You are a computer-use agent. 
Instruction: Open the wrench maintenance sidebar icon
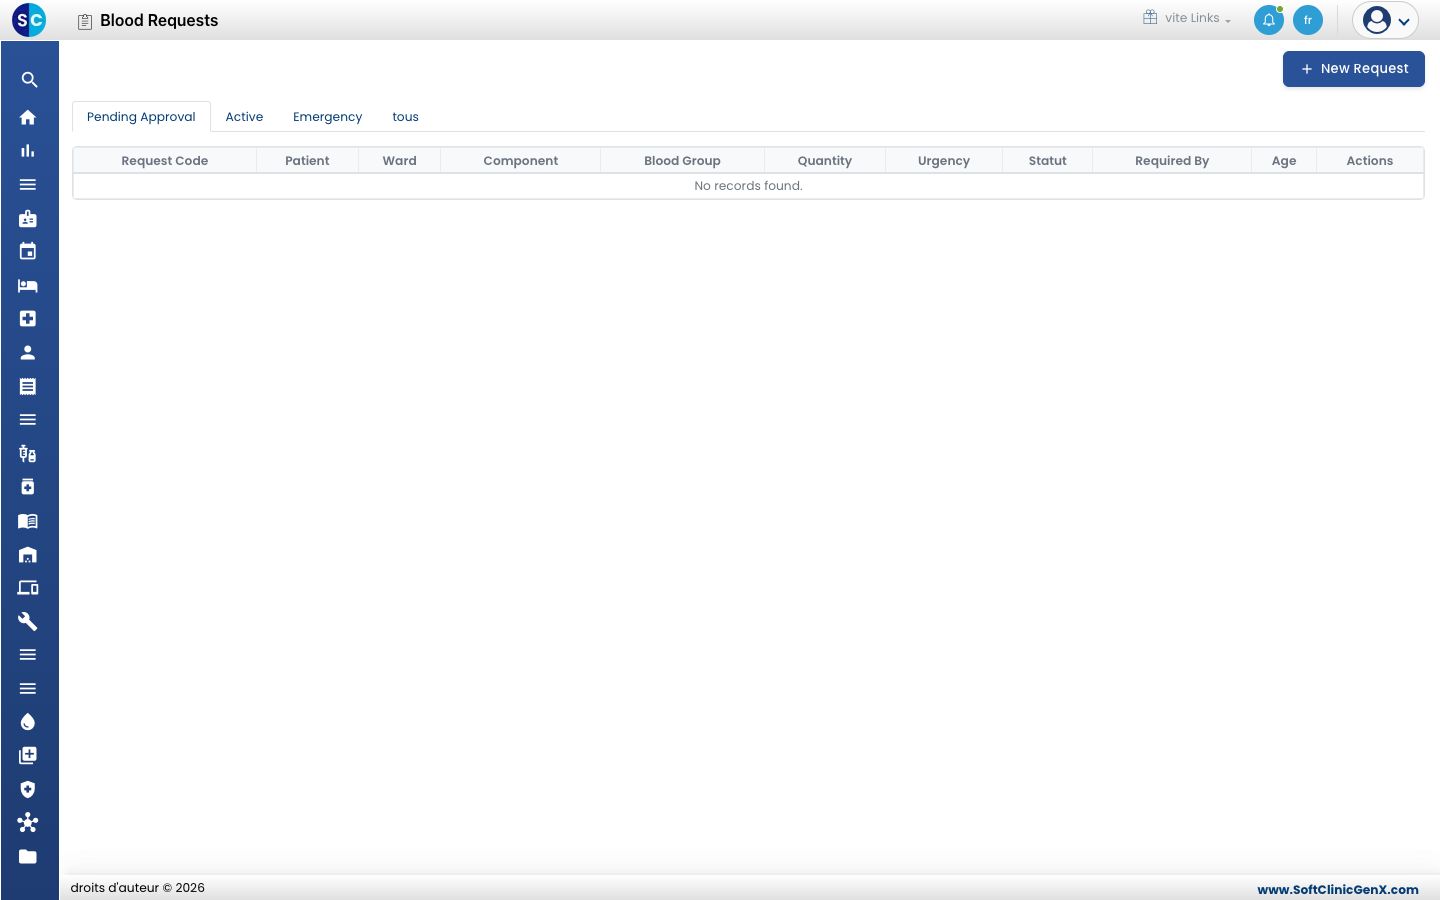click(x=28, y=621)
